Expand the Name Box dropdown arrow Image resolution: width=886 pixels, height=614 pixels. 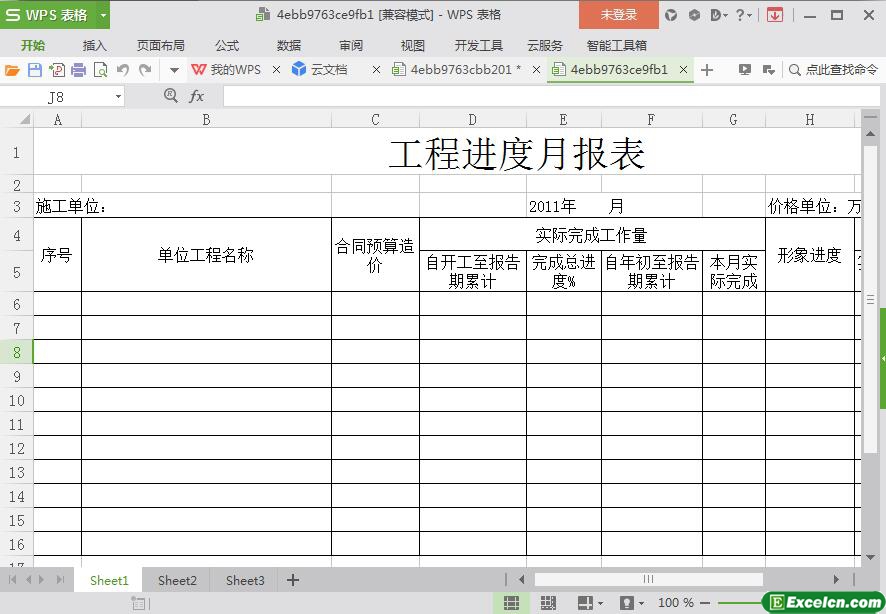(x=118, y=97)
